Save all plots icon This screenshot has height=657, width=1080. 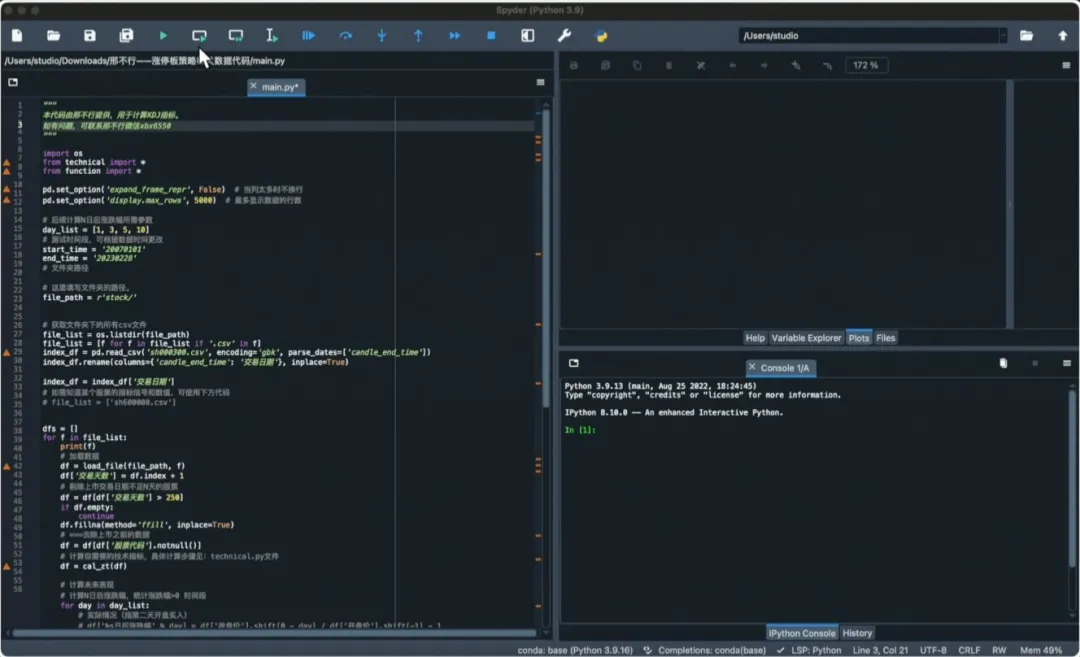605,65
